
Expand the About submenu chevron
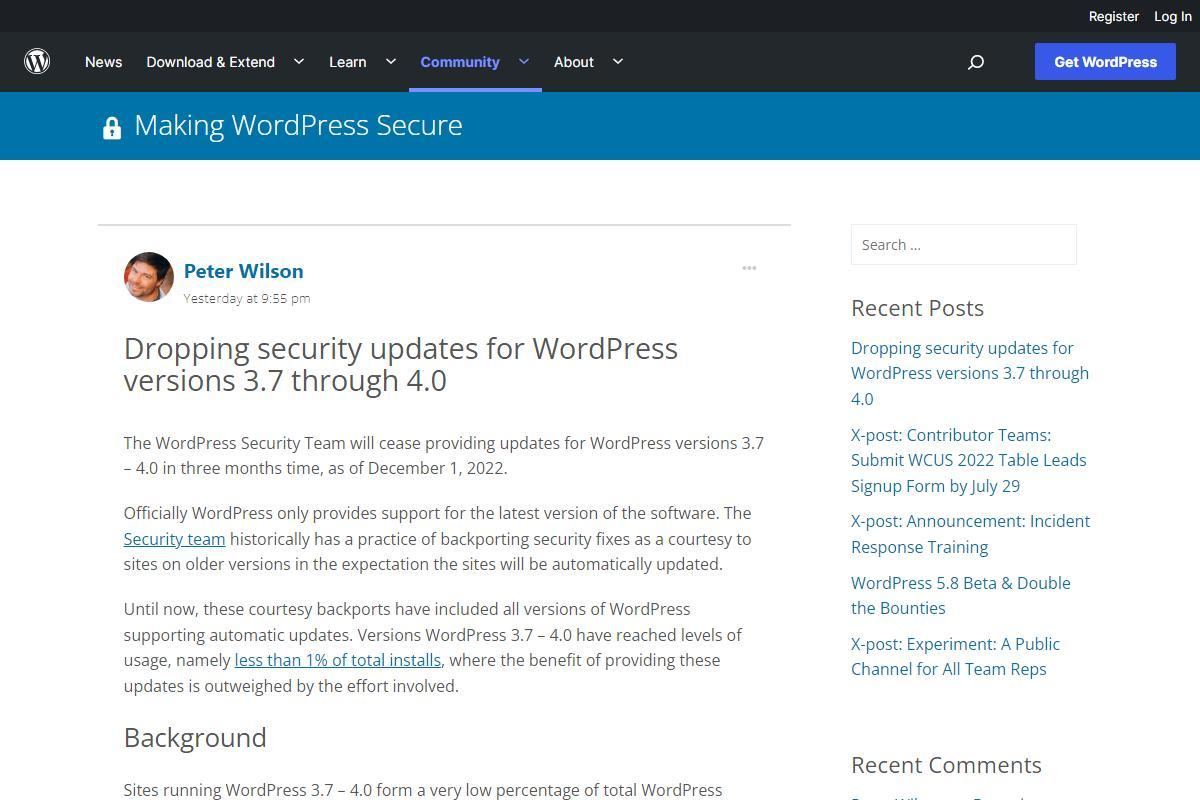(617, 62)
